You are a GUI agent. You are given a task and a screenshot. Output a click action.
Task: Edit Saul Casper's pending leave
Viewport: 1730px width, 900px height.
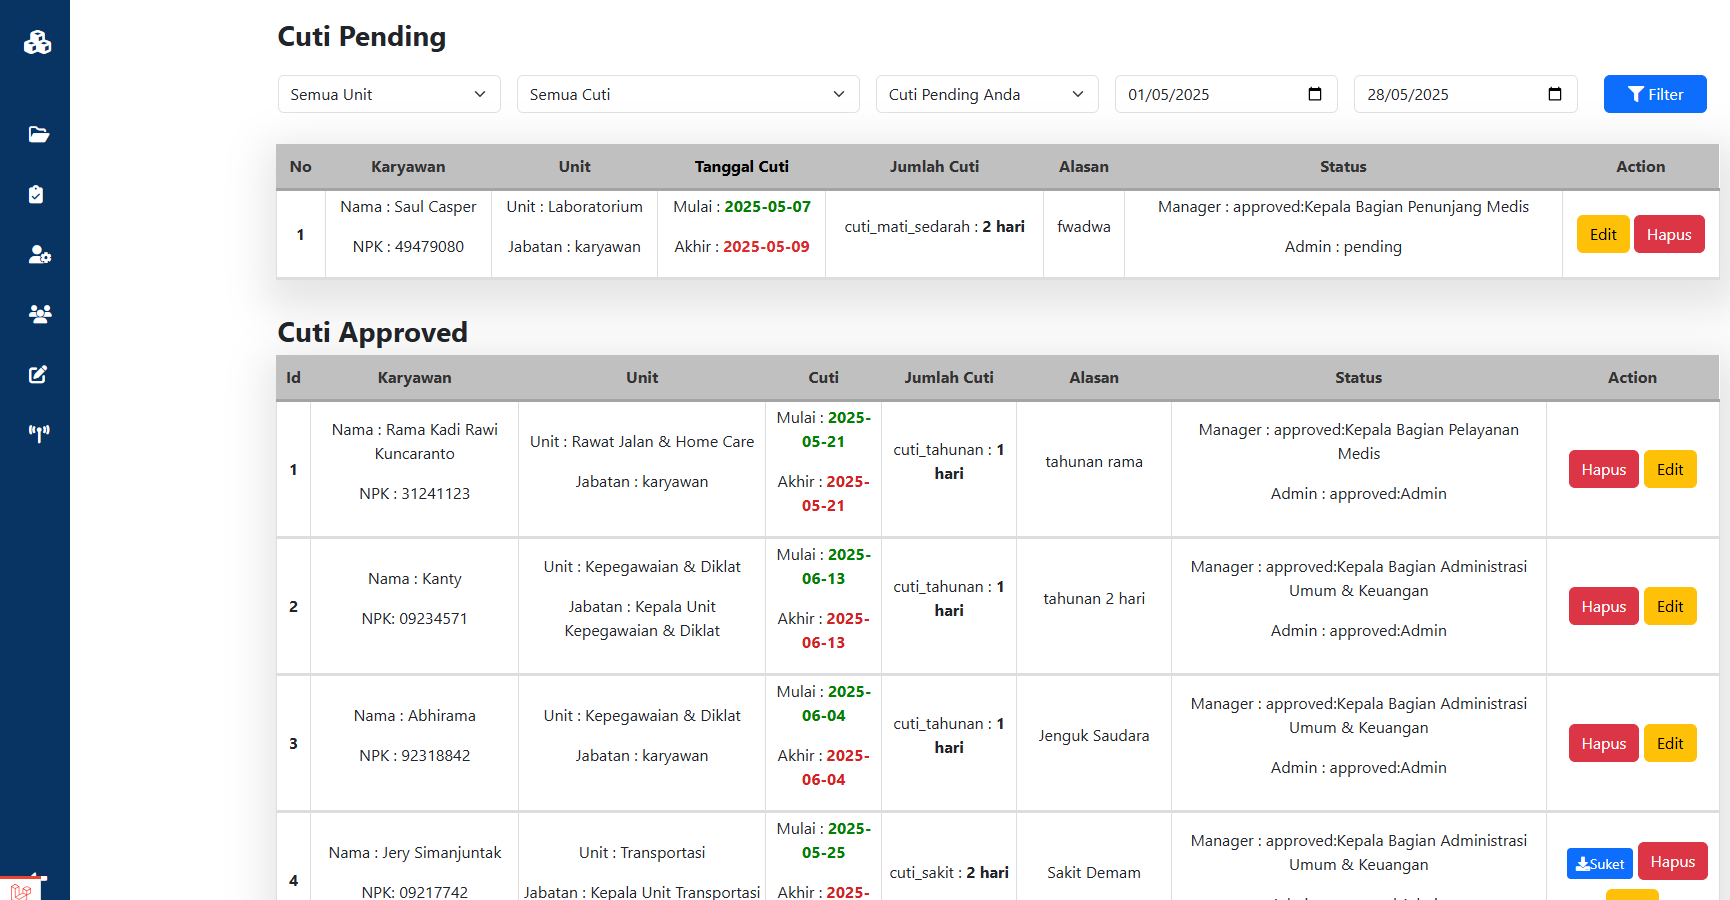click(x=1602, y=234)
